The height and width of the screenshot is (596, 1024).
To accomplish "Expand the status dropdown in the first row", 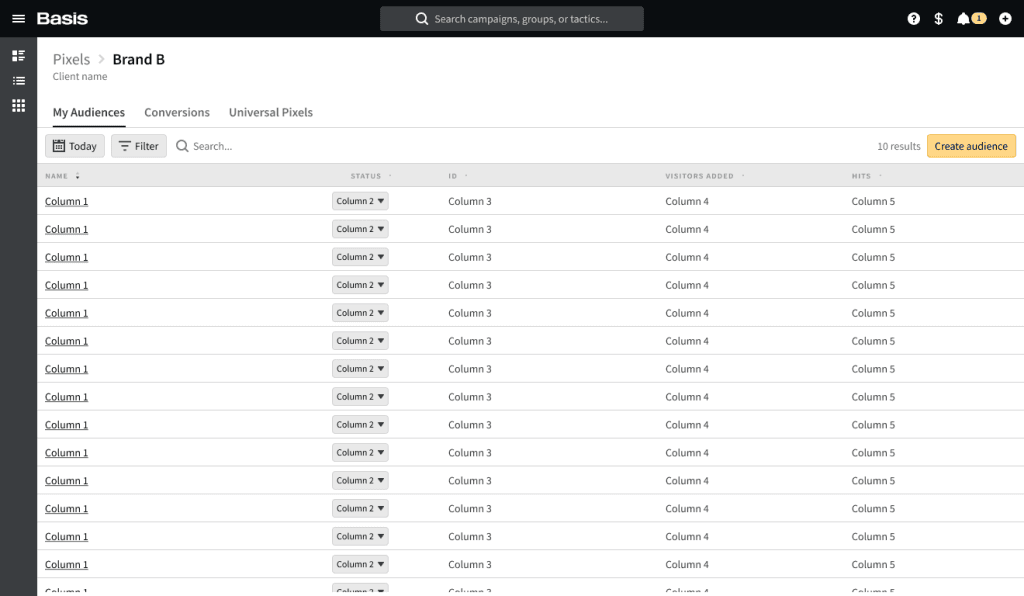I will pos(360,201).
